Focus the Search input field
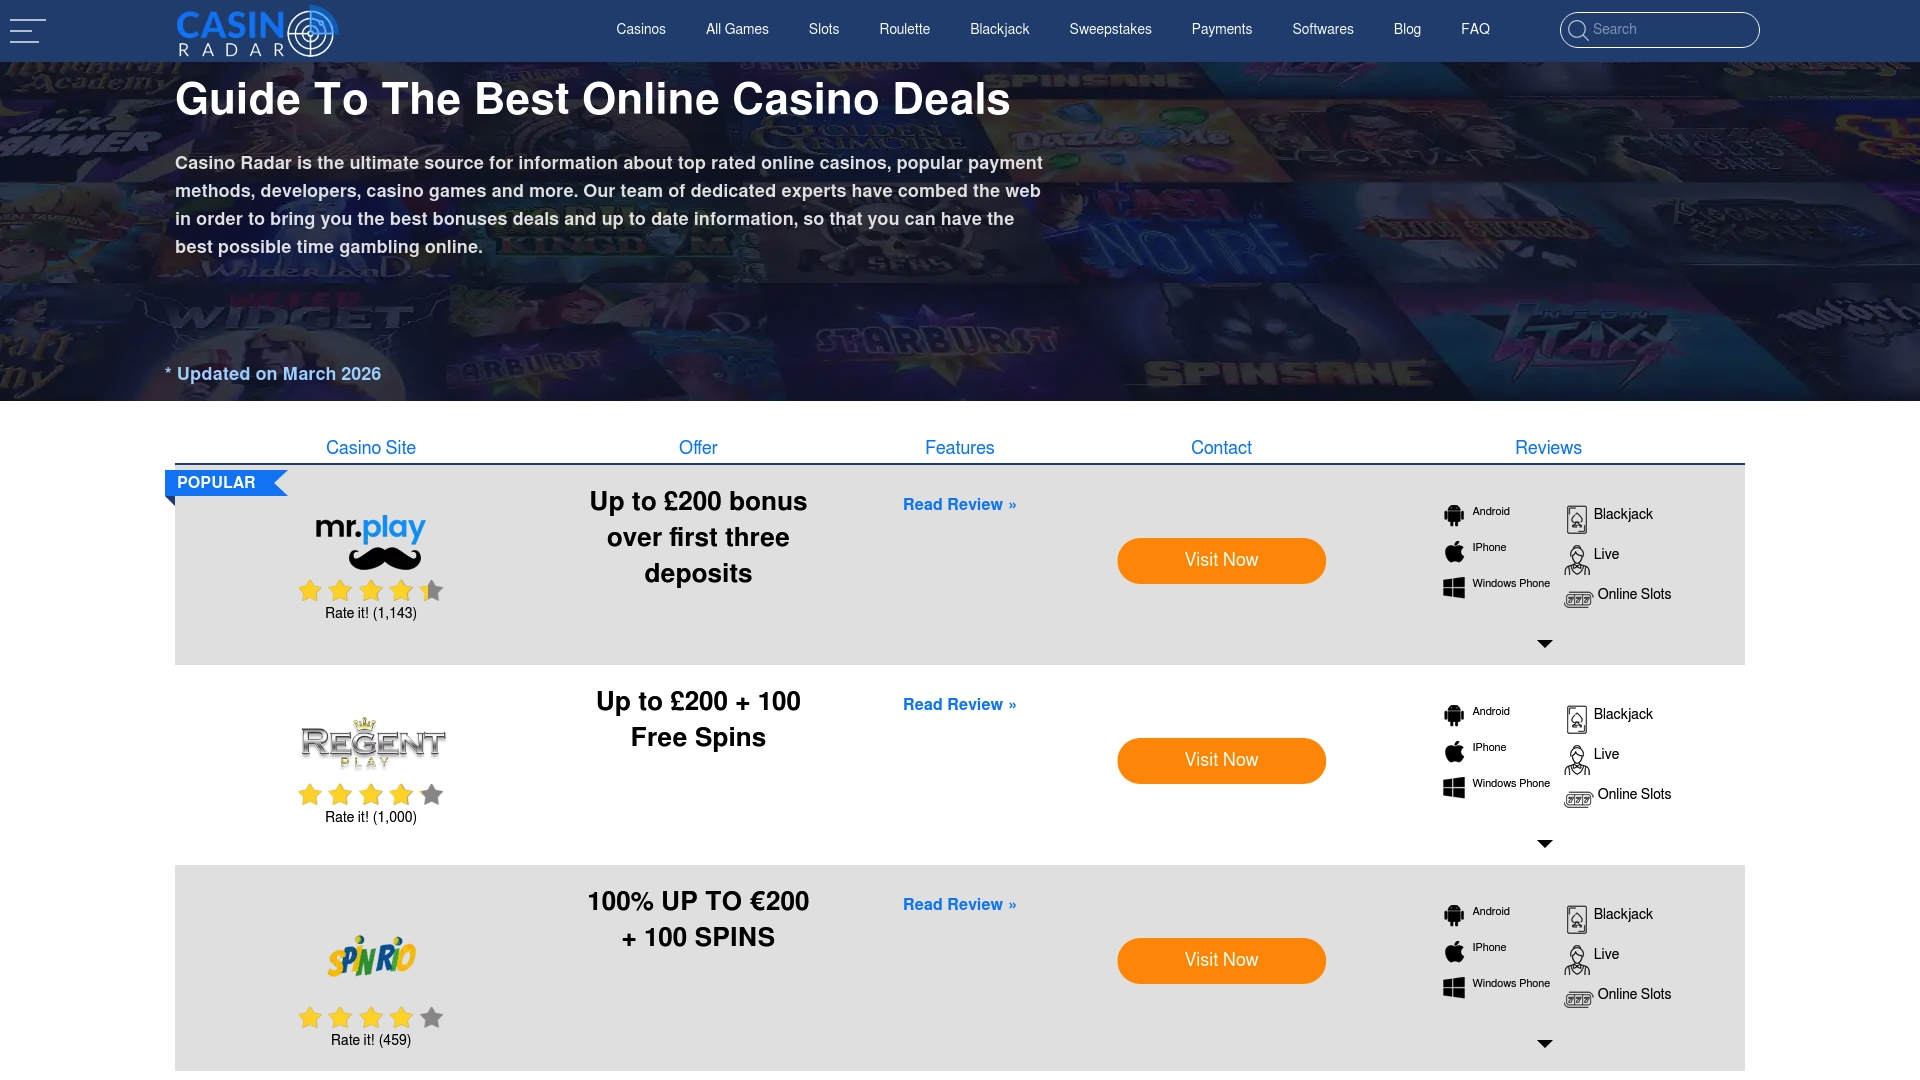Image resolution: width=1920 pixels, height=1080 pixels. point(1670,30)
